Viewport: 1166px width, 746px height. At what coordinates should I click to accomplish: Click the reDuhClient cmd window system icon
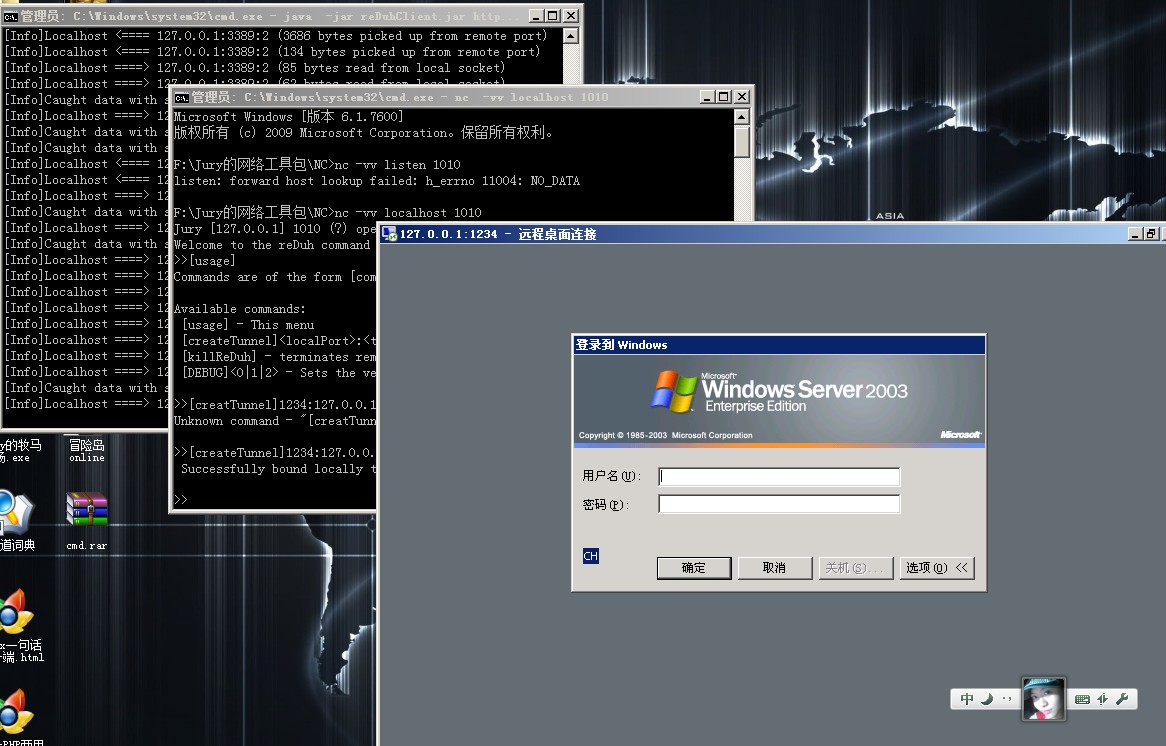10,16
